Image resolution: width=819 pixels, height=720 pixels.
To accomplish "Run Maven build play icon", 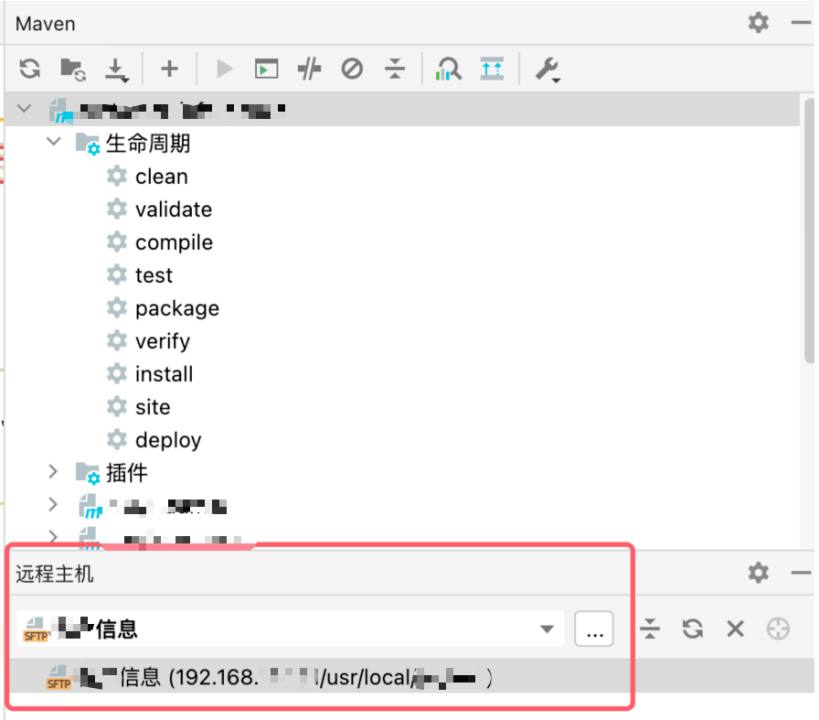I will [225, 68].
